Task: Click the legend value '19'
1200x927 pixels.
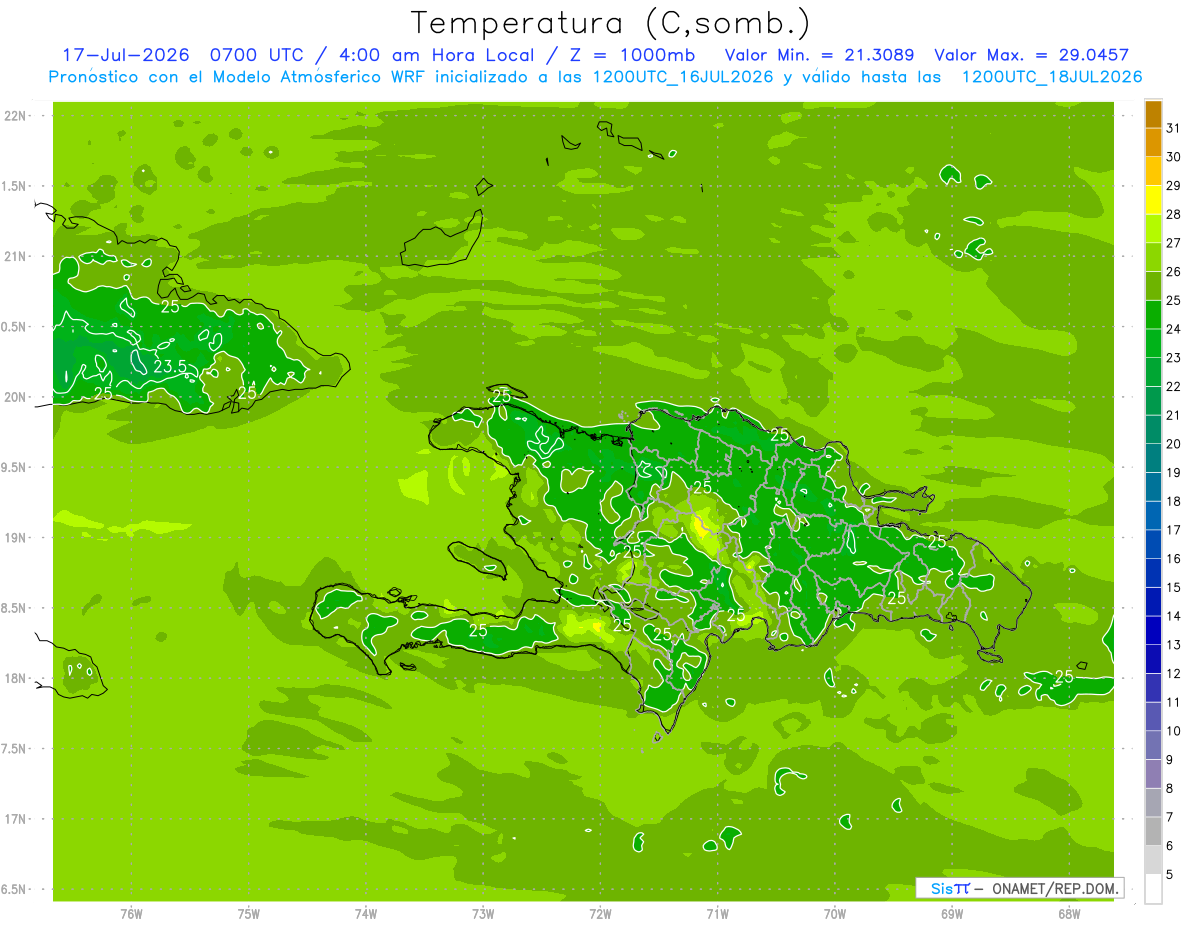Action: coord(1173,473)
